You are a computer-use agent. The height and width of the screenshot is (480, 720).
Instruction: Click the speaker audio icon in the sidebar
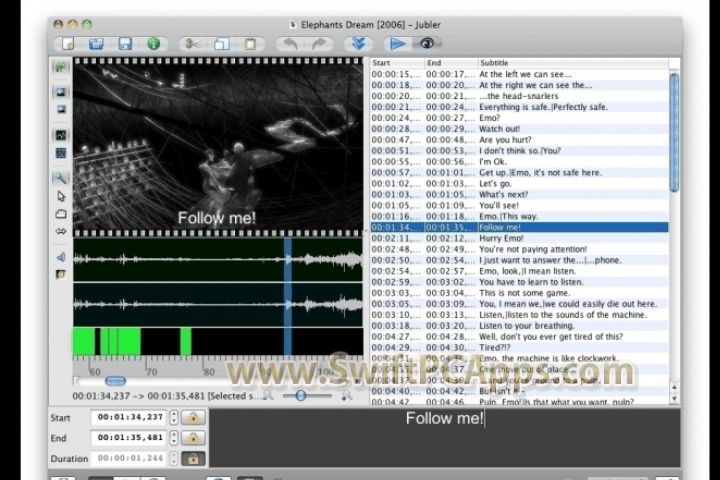click(x=61, y=257)
